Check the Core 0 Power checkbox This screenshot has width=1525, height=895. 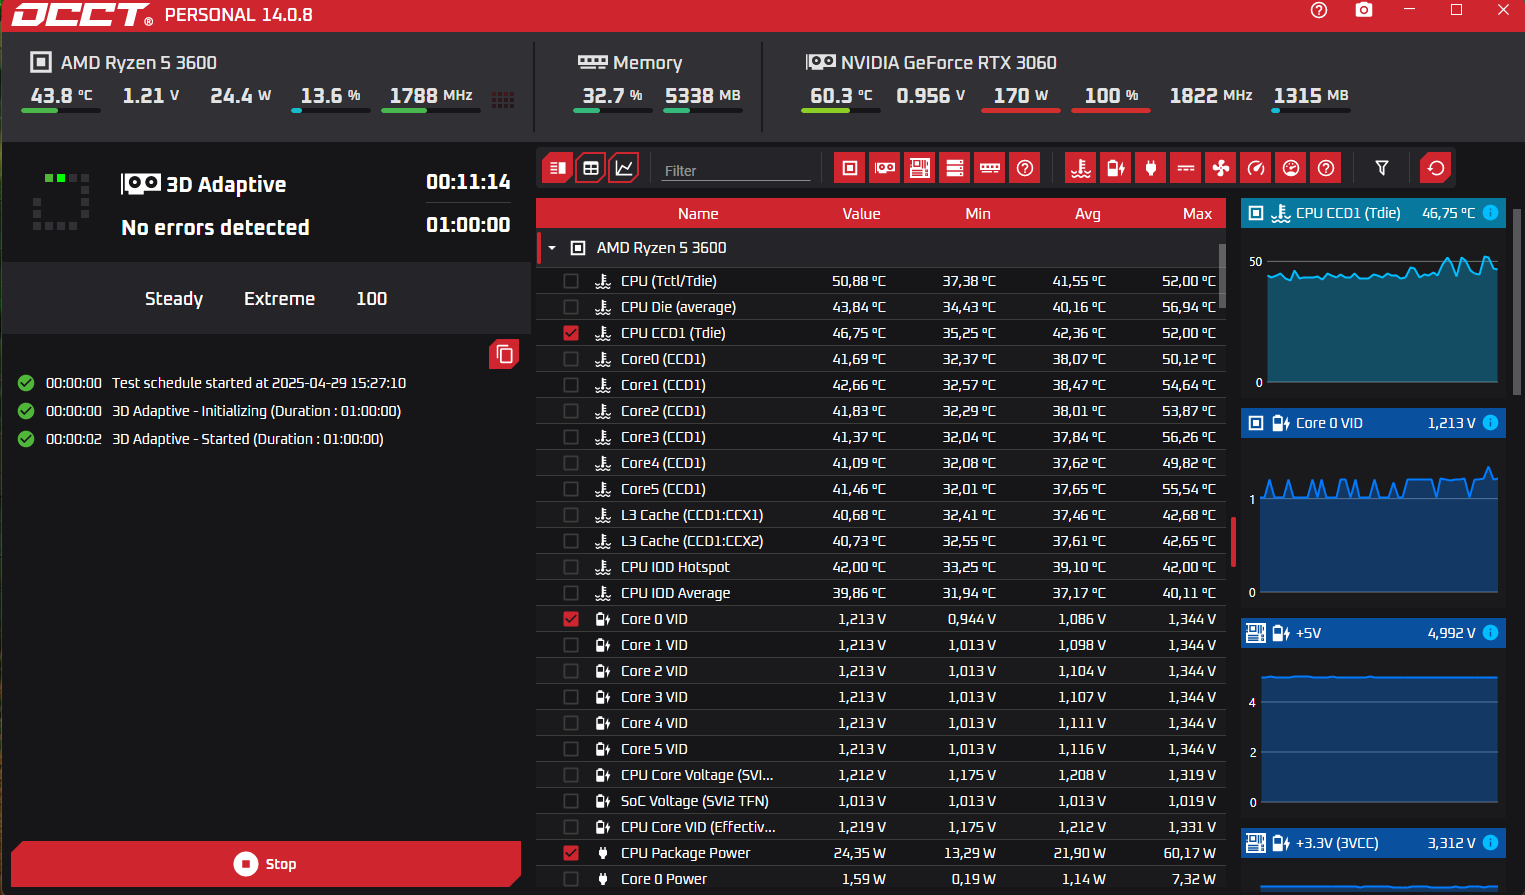point(571,879)
